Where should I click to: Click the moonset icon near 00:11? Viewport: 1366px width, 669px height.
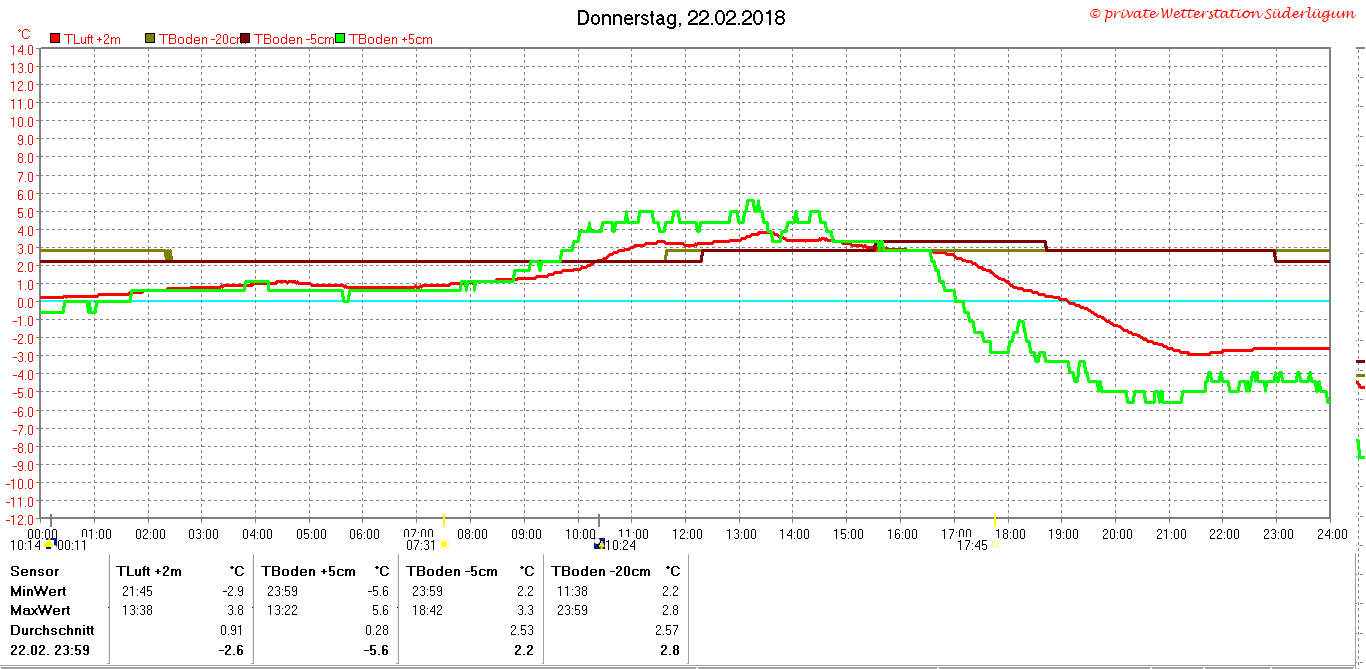[50, 545]
